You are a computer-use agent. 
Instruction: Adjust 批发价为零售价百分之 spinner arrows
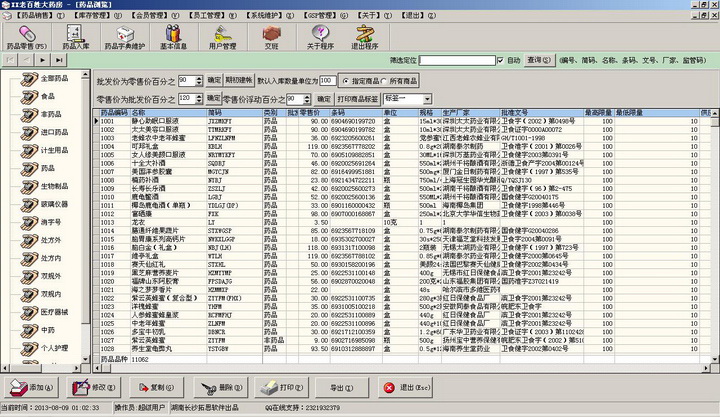tap(199, 81)
